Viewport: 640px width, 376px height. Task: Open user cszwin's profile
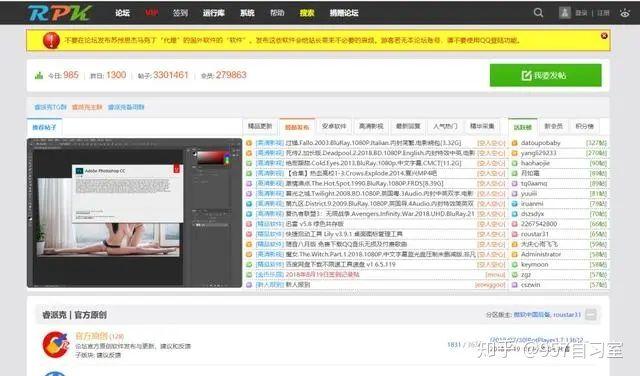530,285
